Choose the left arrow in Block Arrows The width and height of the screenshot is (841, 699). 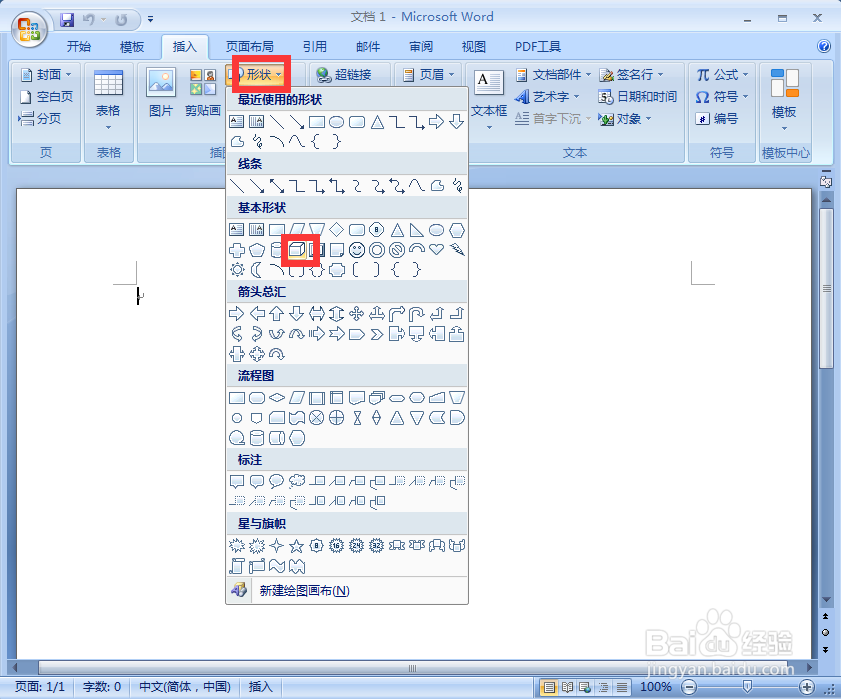click(x=257, y=313)
